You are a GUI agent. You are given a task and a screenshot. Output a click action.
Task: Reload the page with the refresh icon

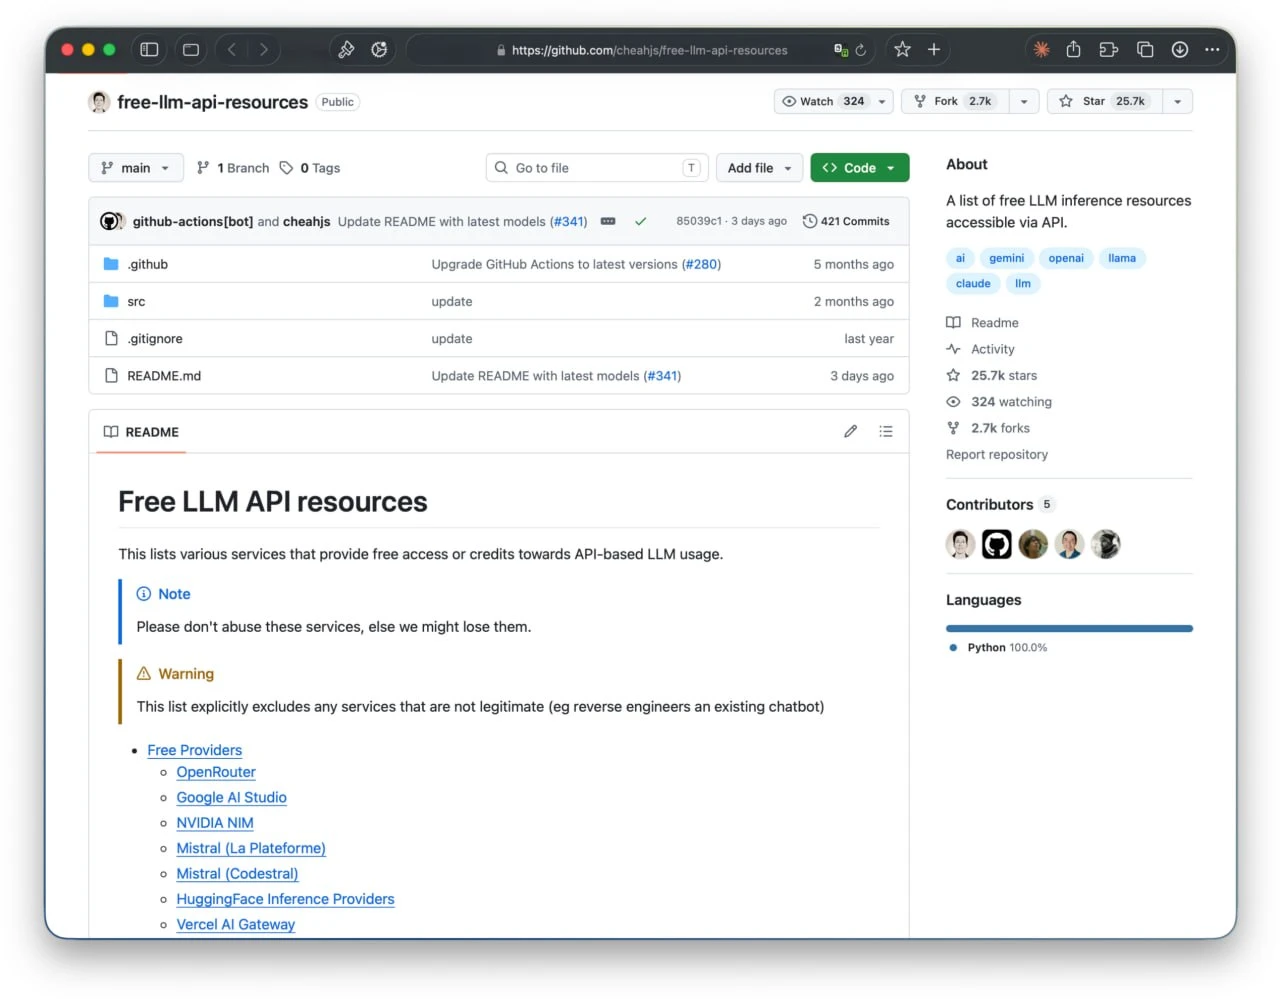click(861, 50)
